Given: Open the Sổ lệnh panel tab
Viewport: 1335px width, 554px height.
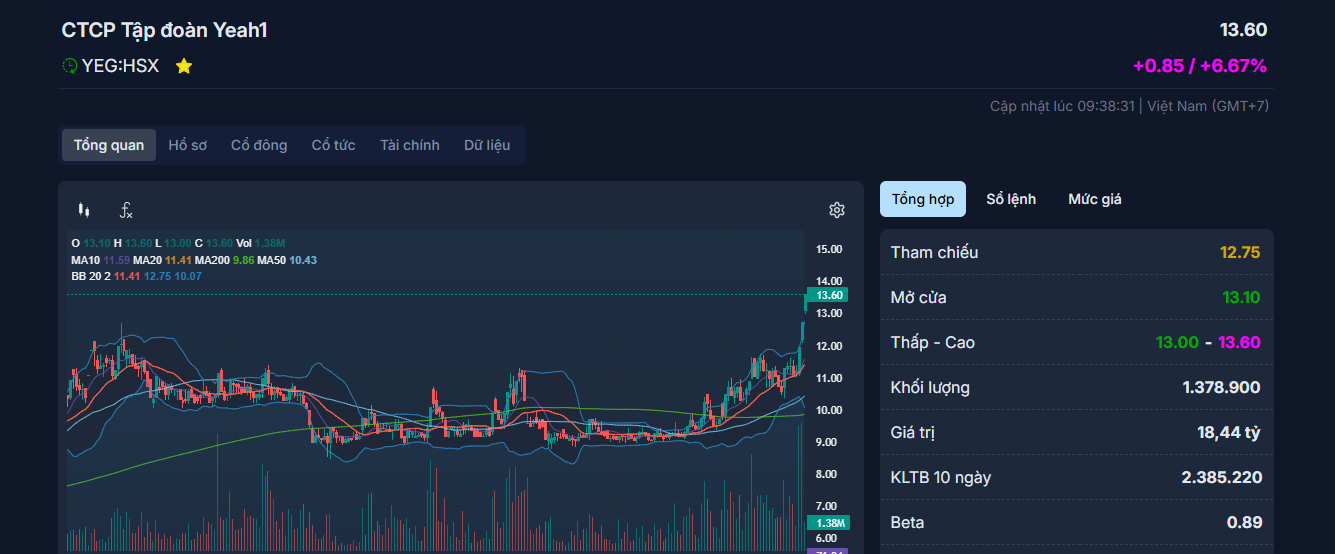Looking at the screenshot, I should click(x=1011, y=199).
